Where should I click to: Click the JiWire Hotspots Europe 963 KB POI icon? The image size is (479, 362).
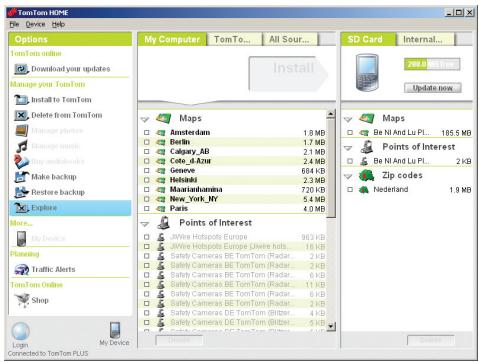tap(161, 237)
